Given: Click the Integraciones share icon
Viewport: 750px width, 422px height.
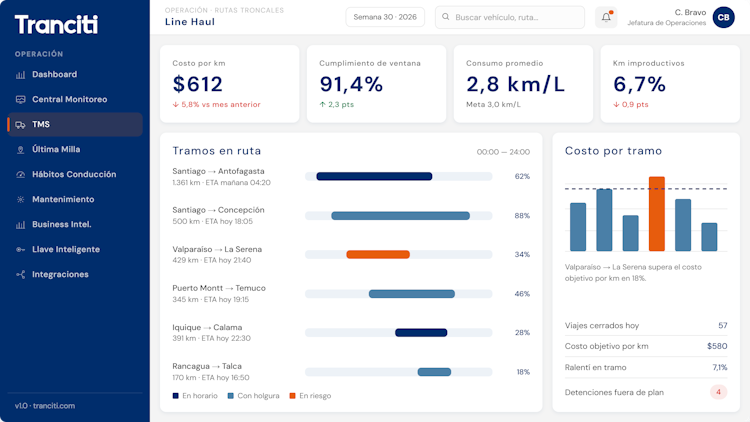Looking at the screenshot, I should pyautogui.click(x=21, y=274).
